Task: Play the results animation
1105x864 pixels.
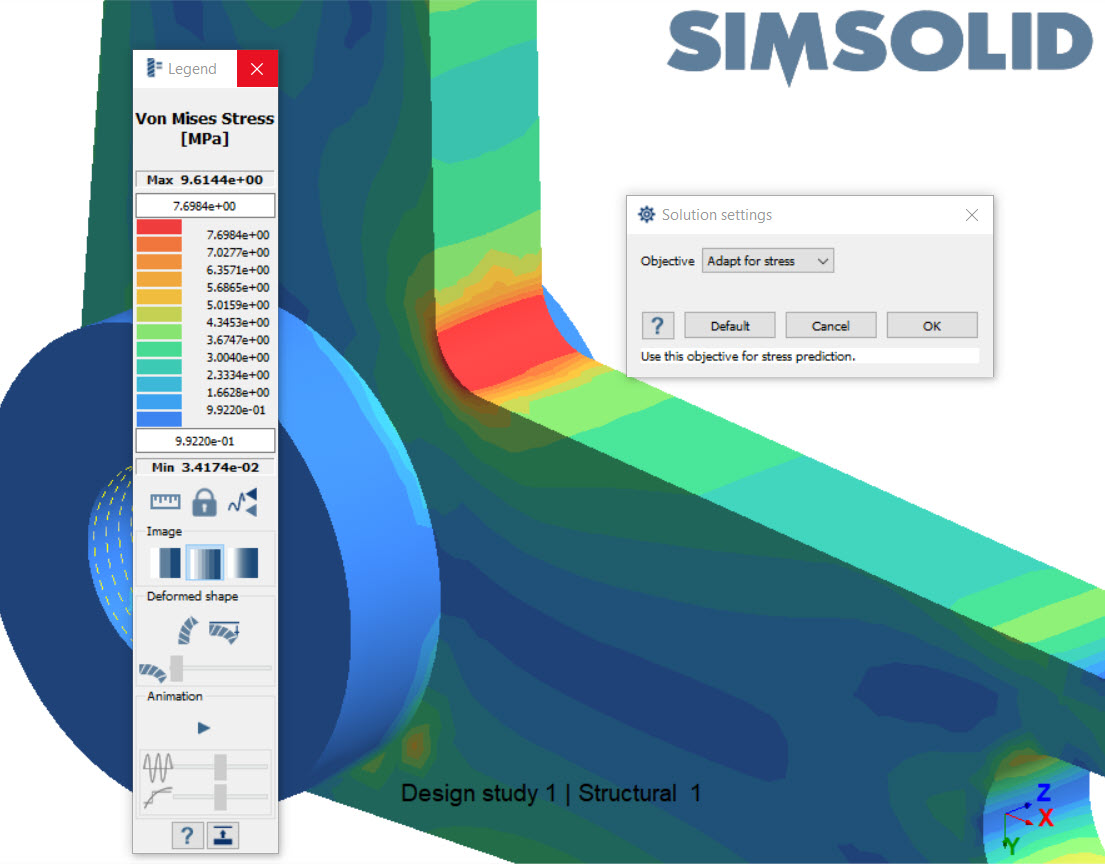Action: coord(203,727)
